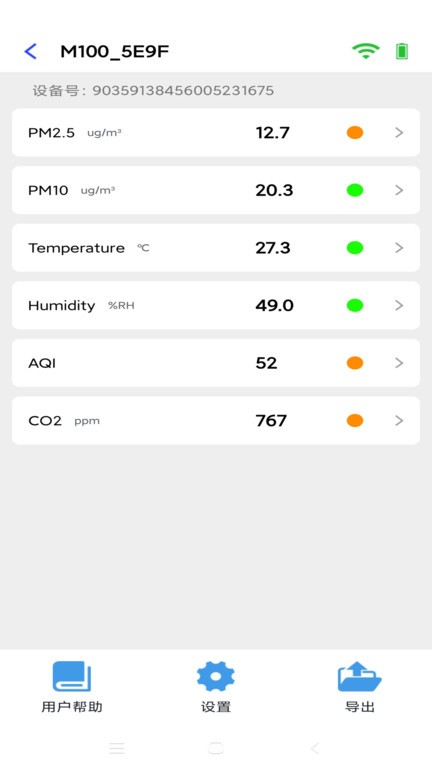Open CO2 details via chevron

coord(399,420)
